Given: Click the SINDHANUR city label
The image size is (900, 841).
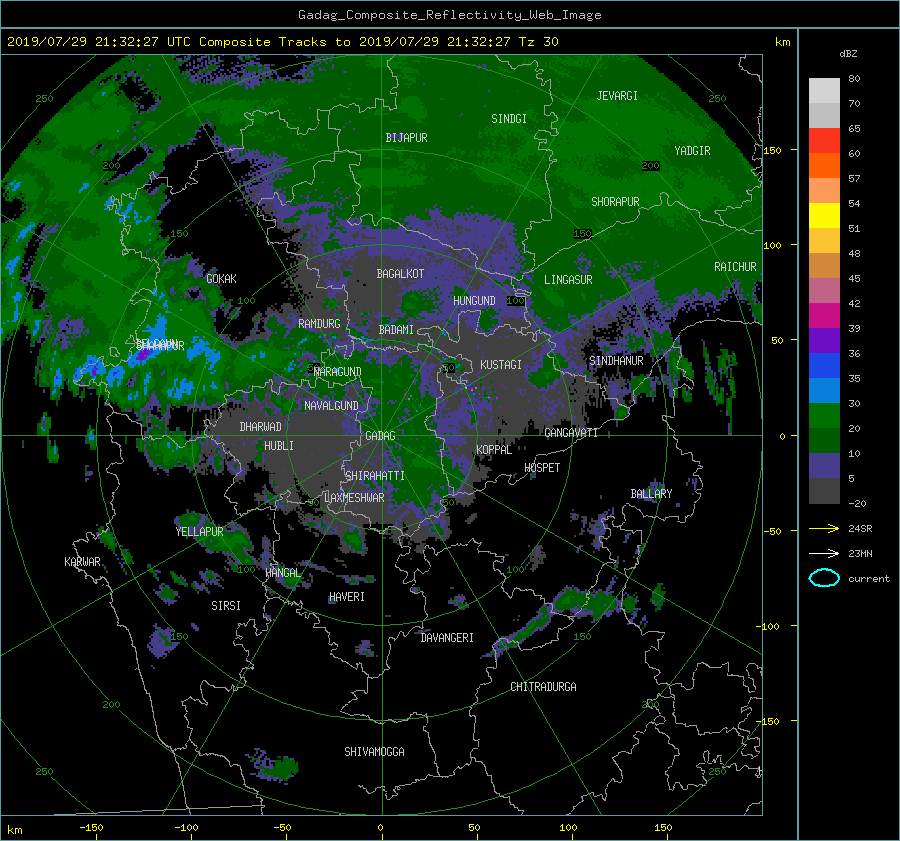Looking at the screenshot, I should (x=616, y=361).
